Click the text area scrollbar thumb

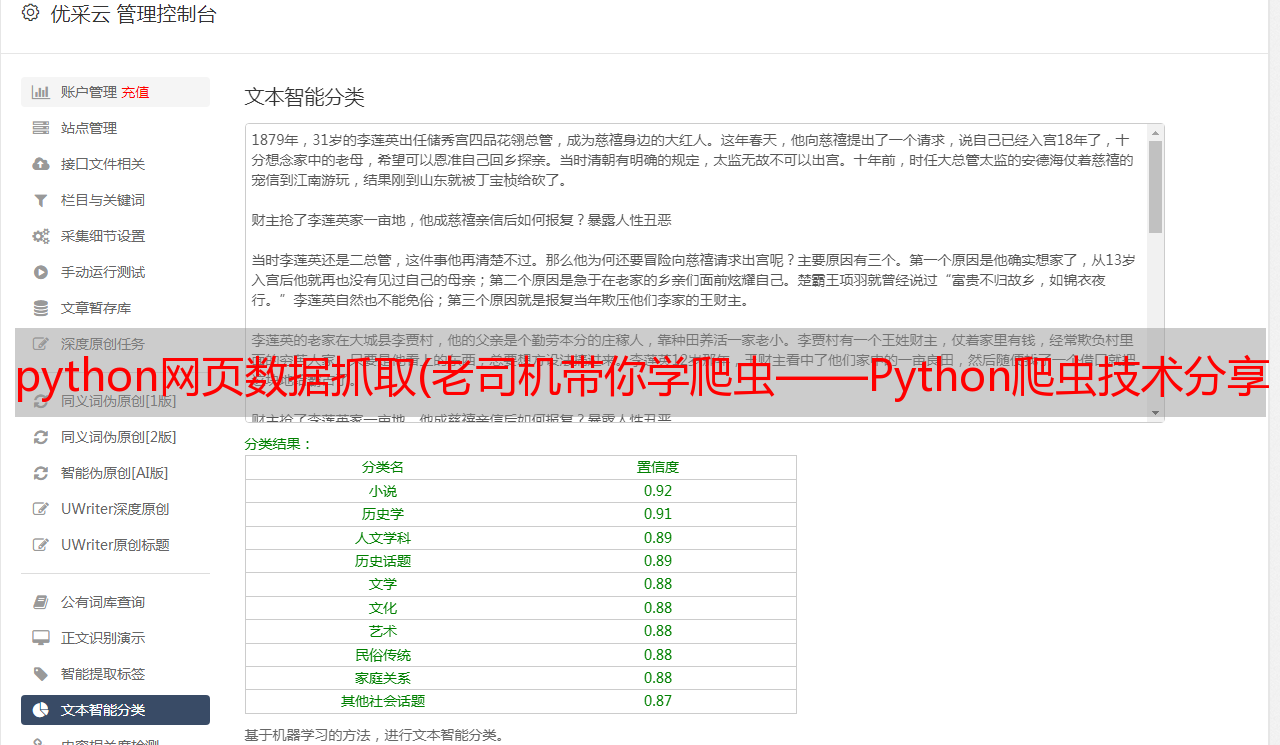(1155, 186)
